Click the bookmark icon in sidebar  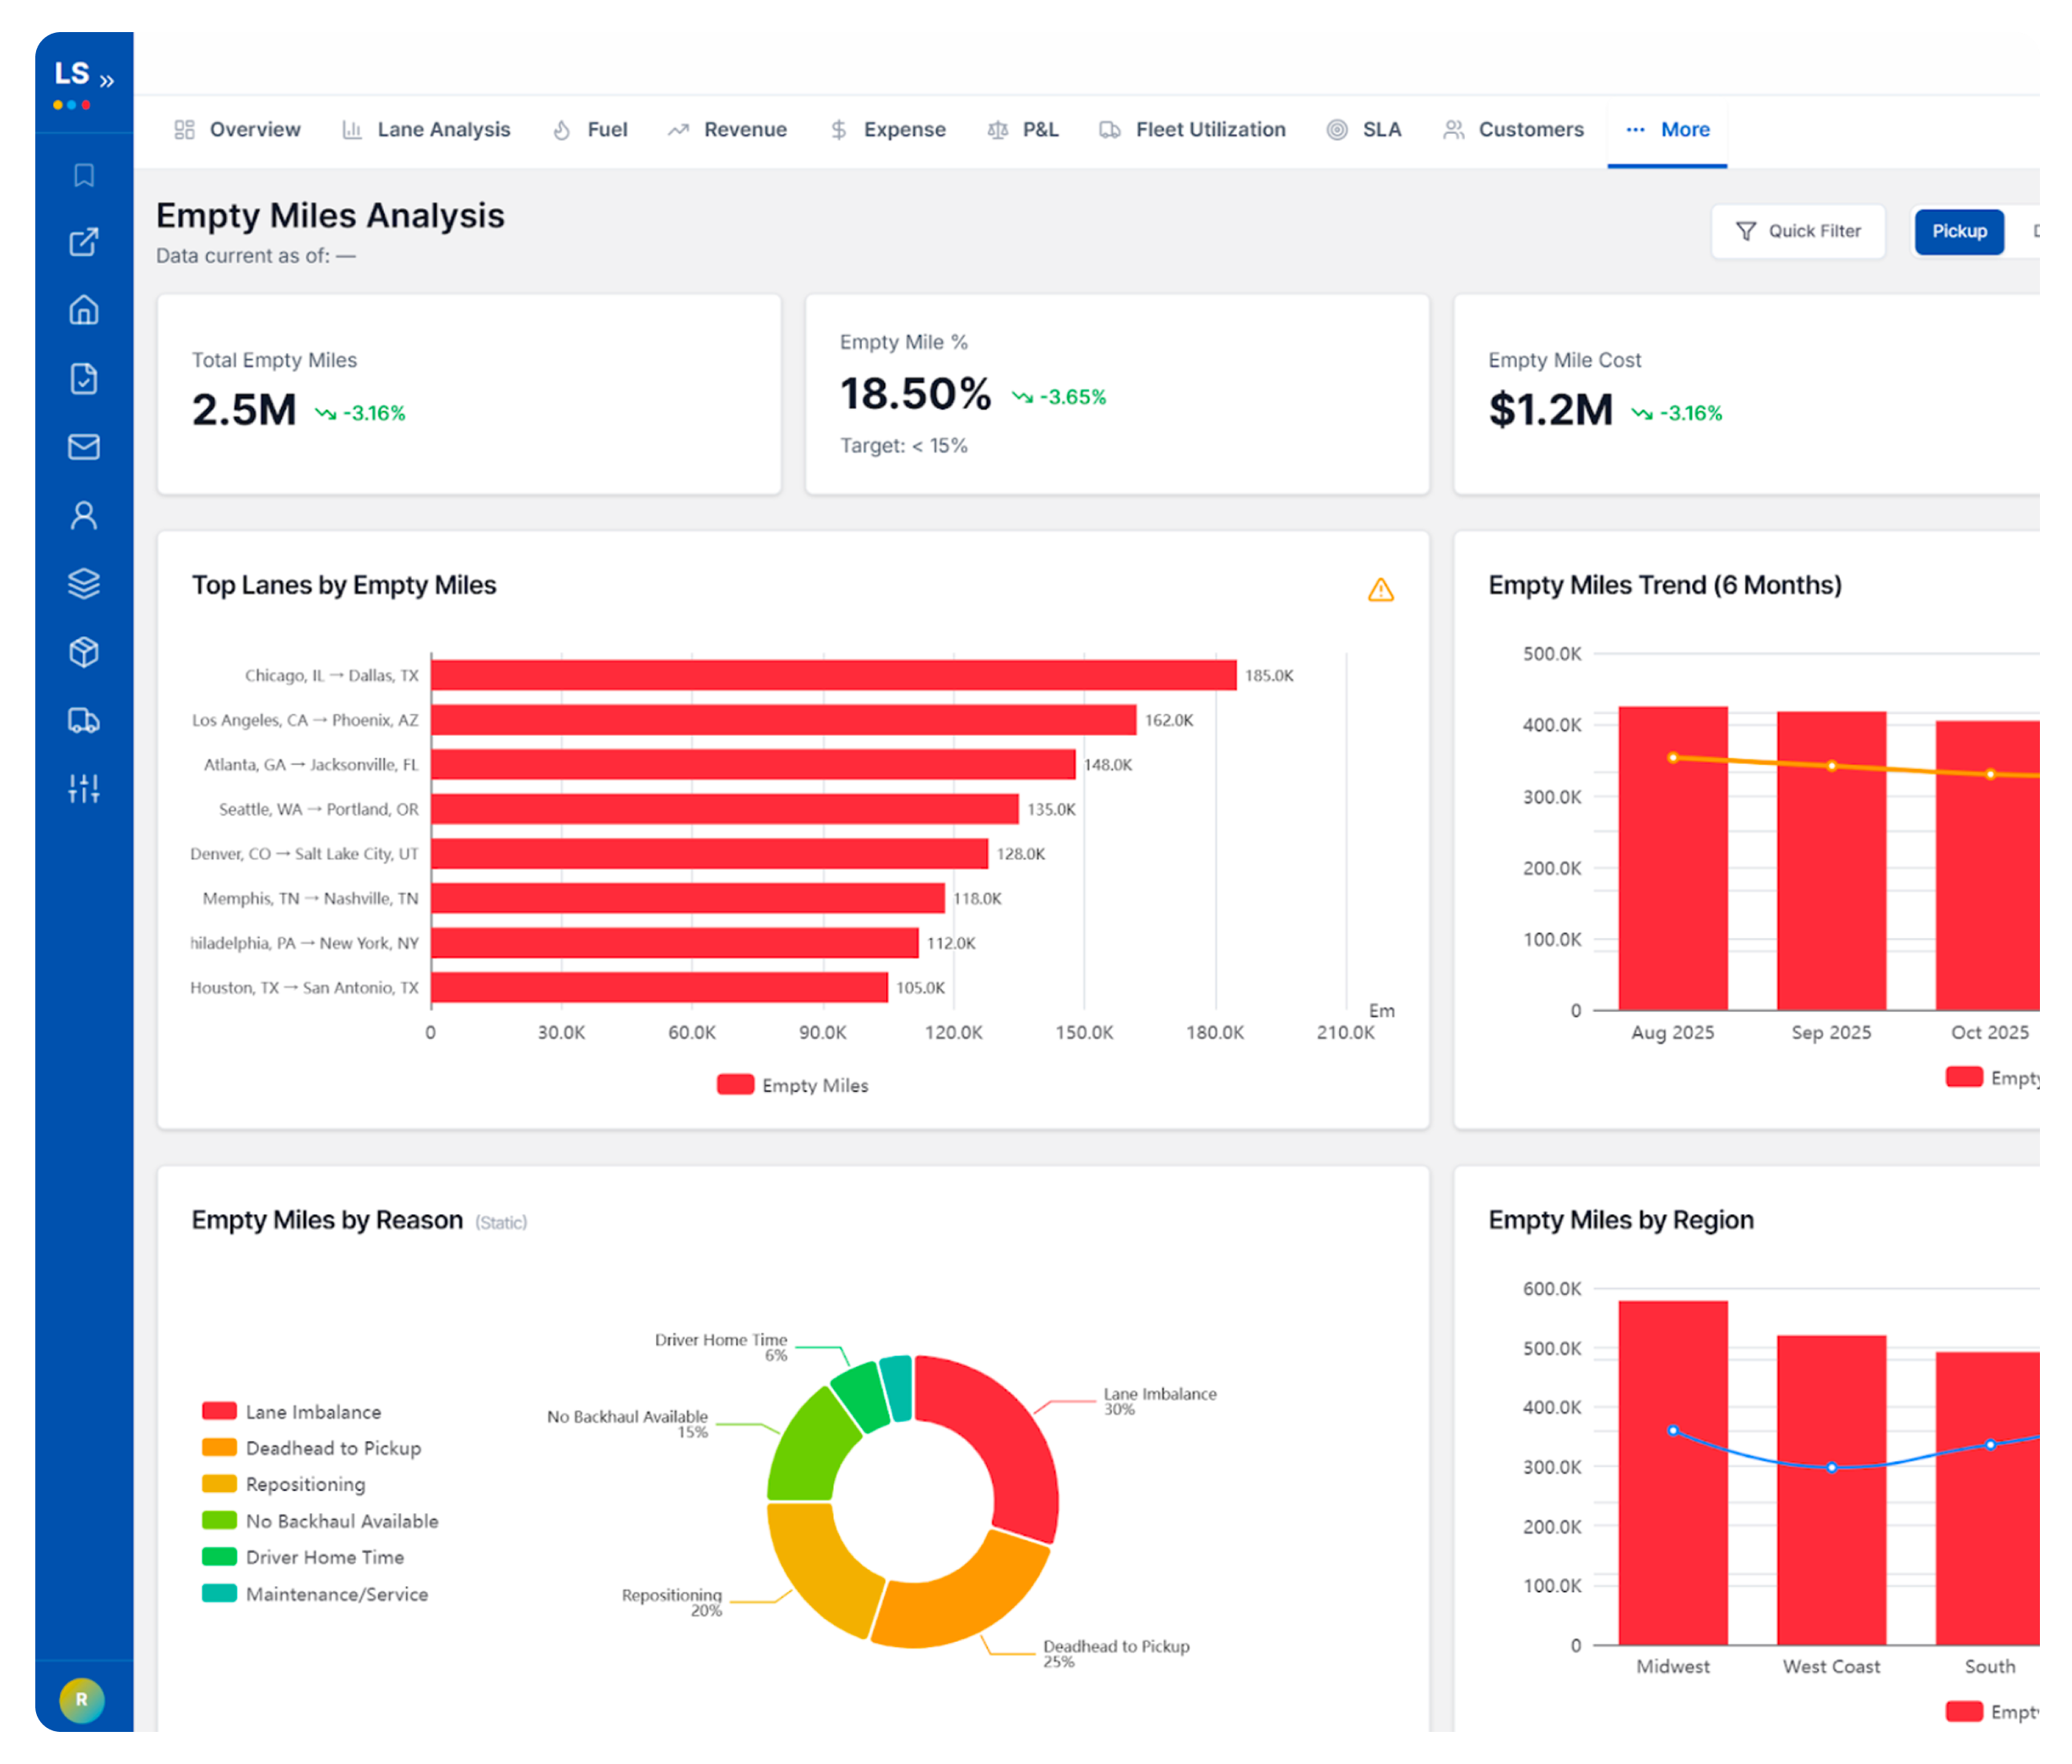coord(84,175)
